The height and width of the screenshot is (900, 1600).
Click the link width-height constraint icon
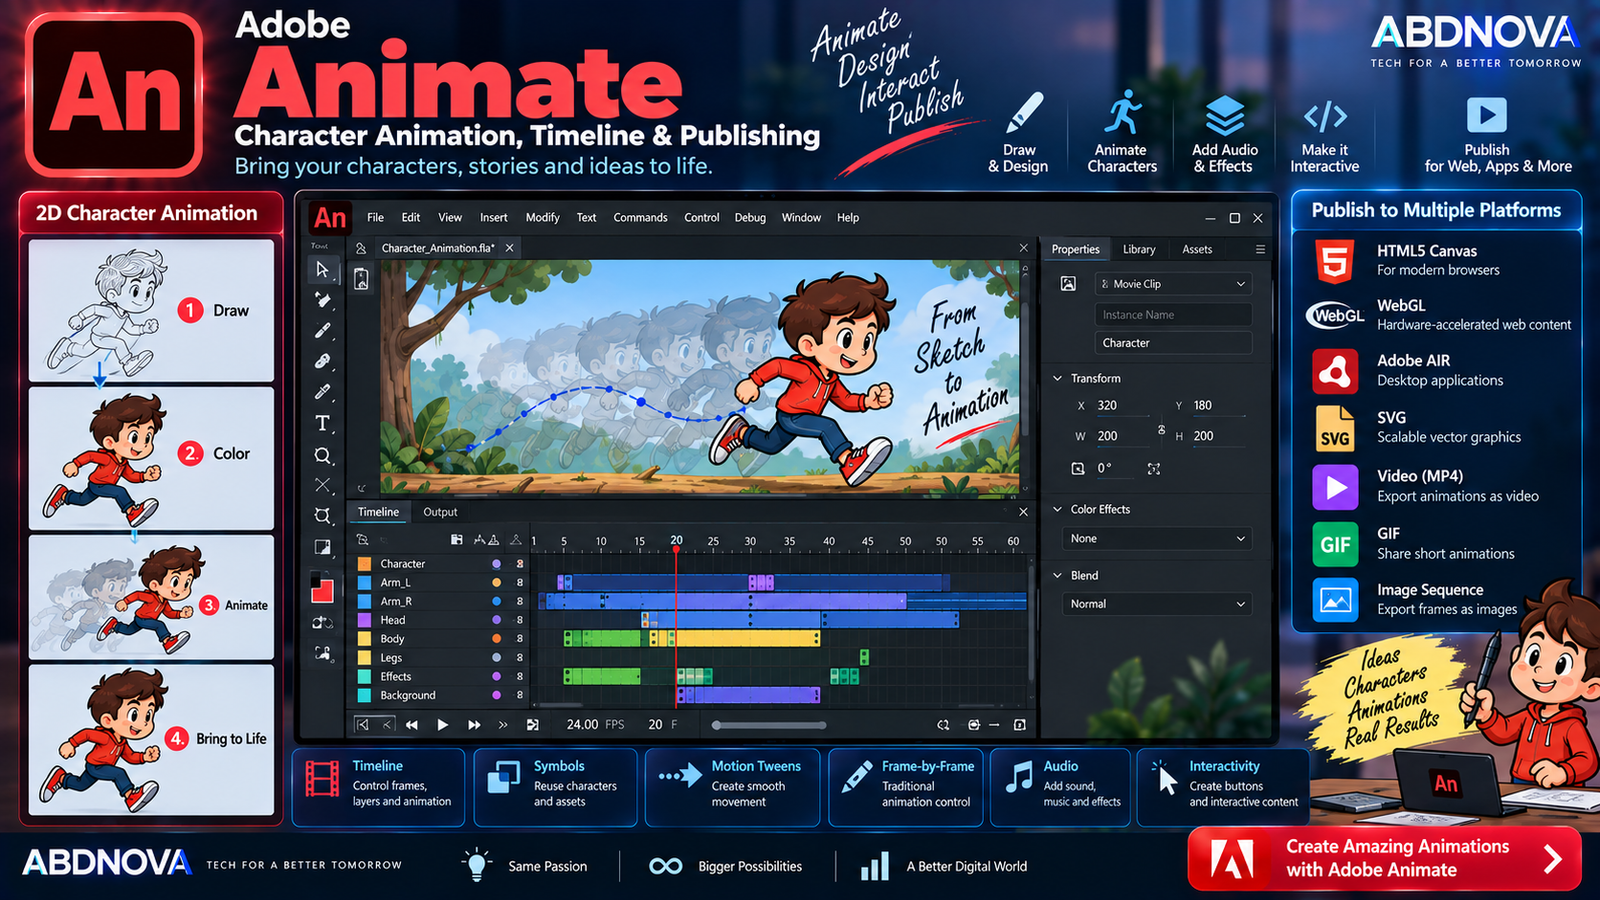(x=1161, y=430)
